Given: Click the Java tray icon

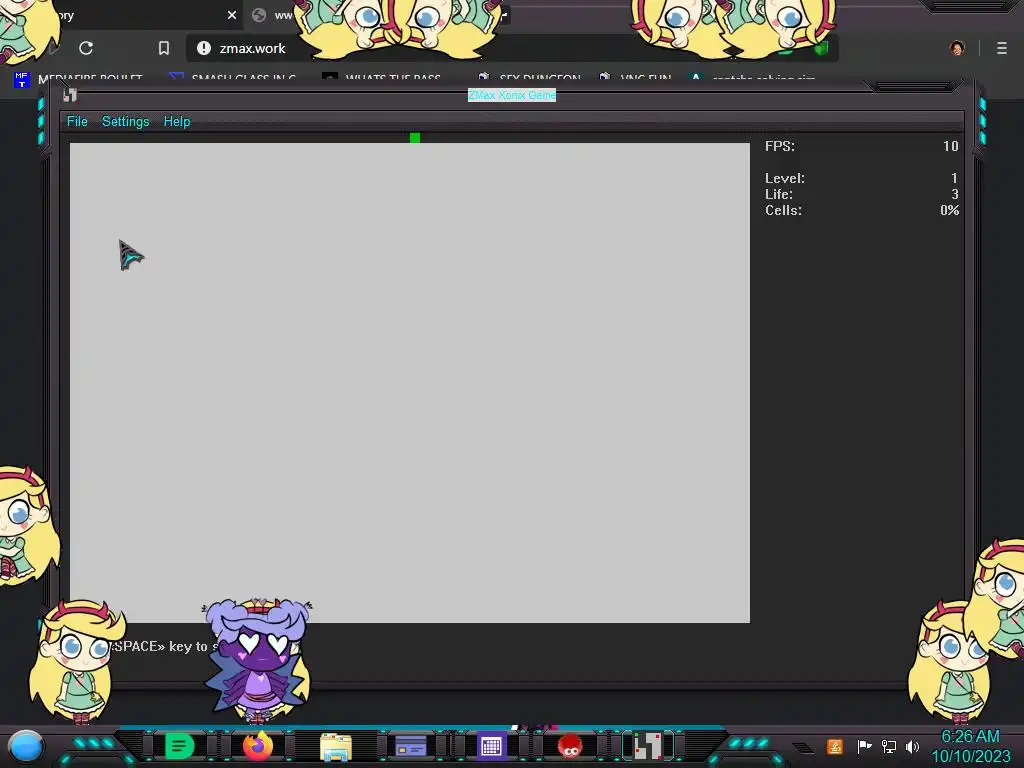Looking at the screenshot, I should tap(835, 746).
